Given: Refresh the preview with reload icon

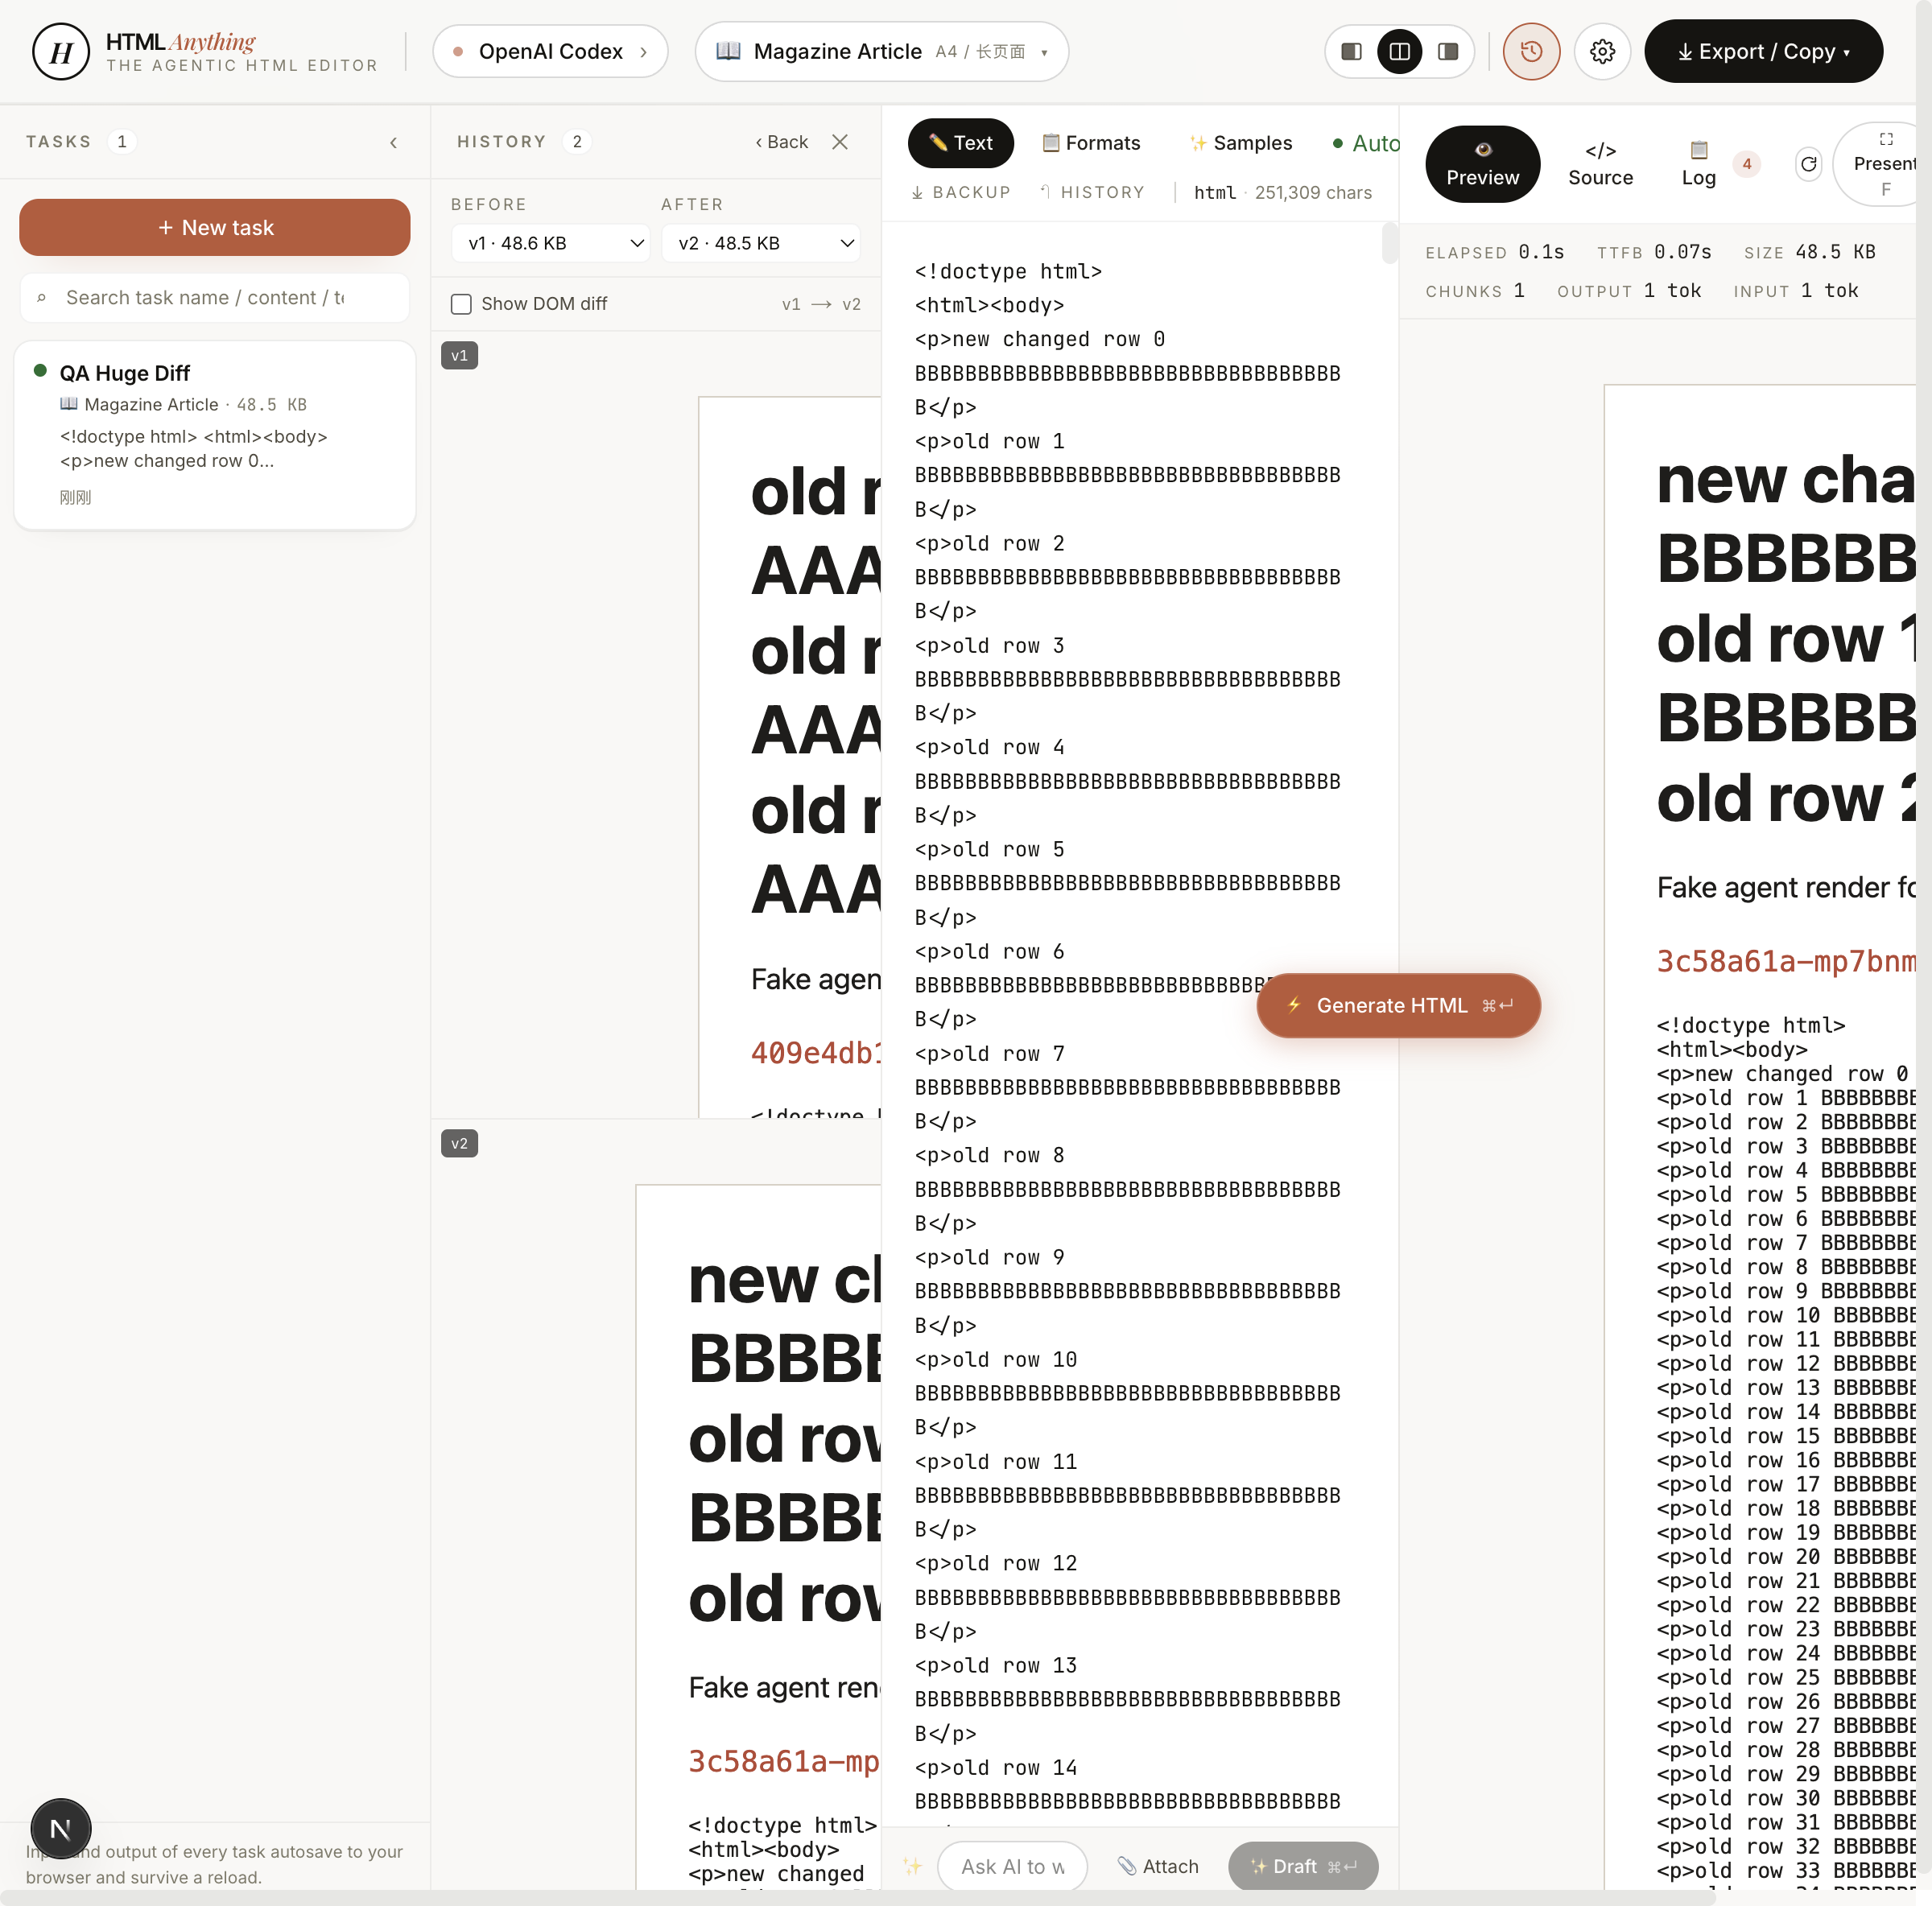Looking at the screenshot, I should click(x=1808, y=164).
